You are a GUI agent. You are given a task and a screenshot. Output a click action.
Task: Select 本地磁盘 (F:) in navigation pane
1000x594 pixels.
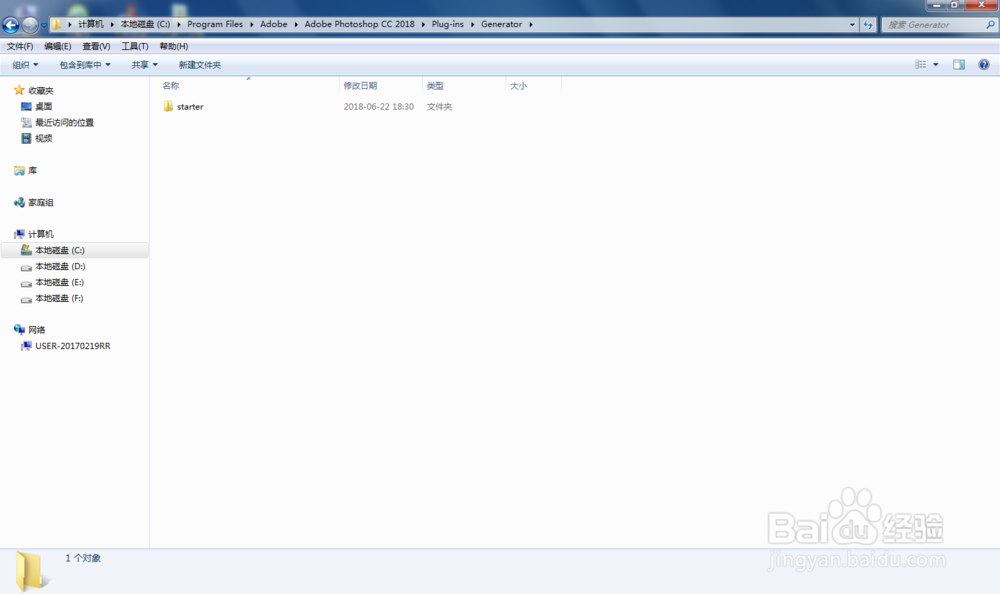click(59, 298)
